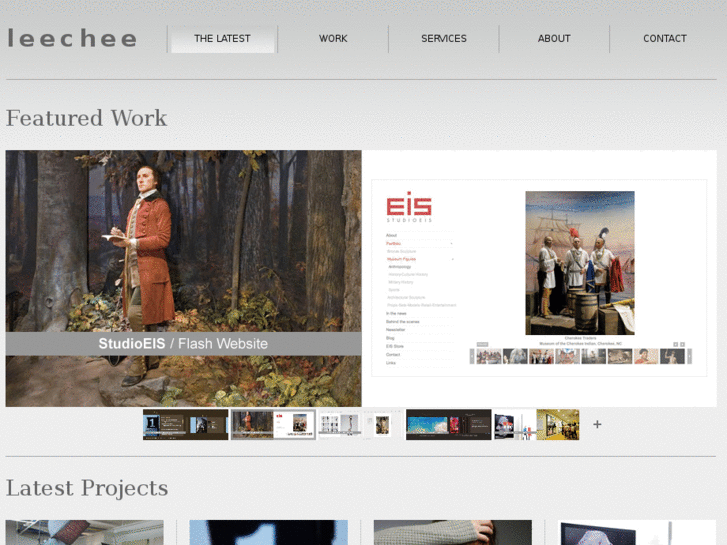Open the fourth Latest Projects thumbnail

click(x=637, y=532)
